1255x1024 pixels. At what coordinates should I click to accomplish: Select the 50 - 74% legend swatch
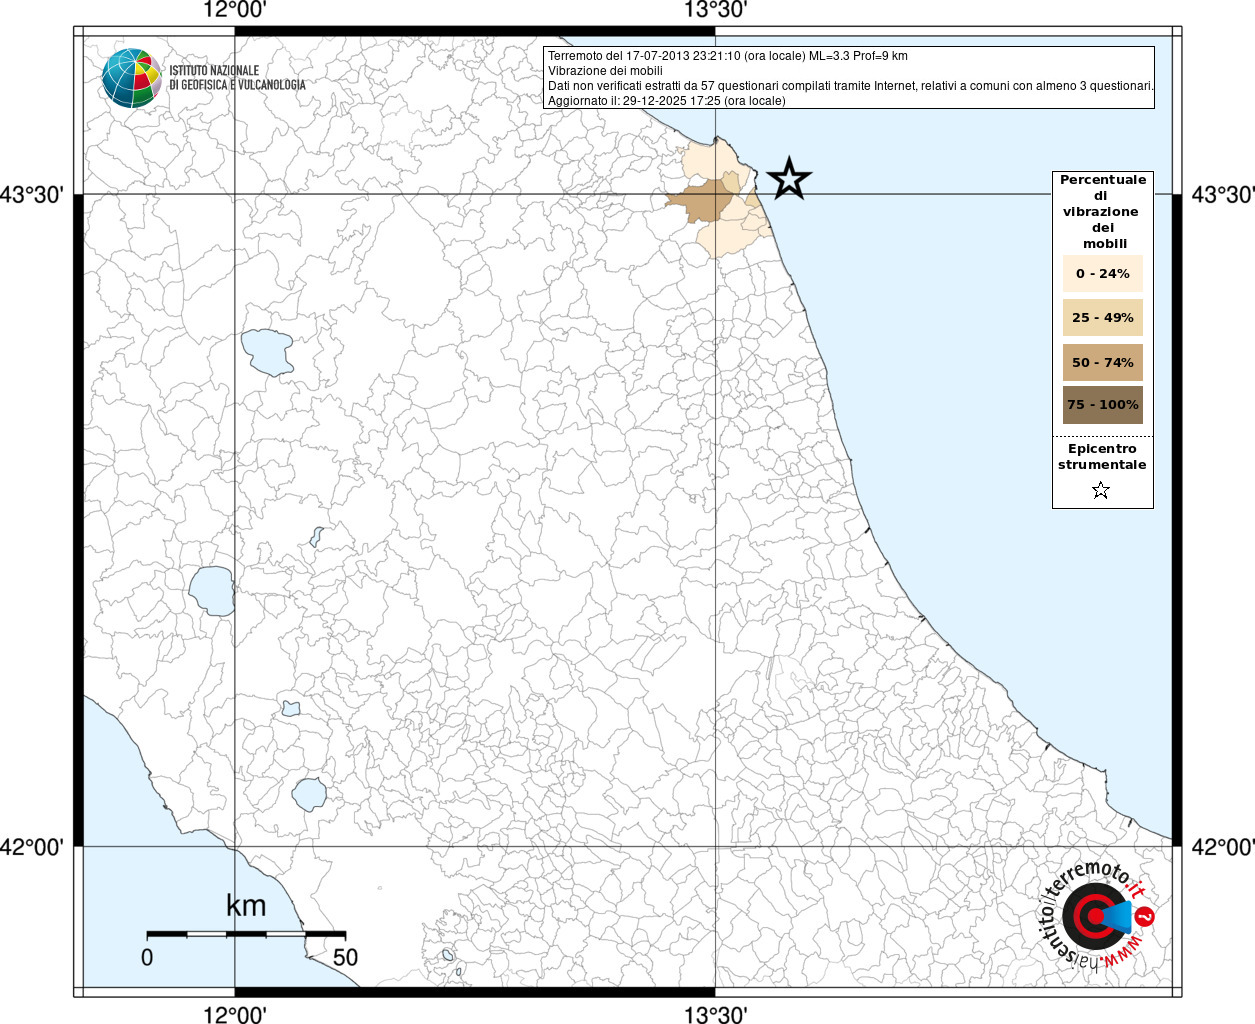1102,362
